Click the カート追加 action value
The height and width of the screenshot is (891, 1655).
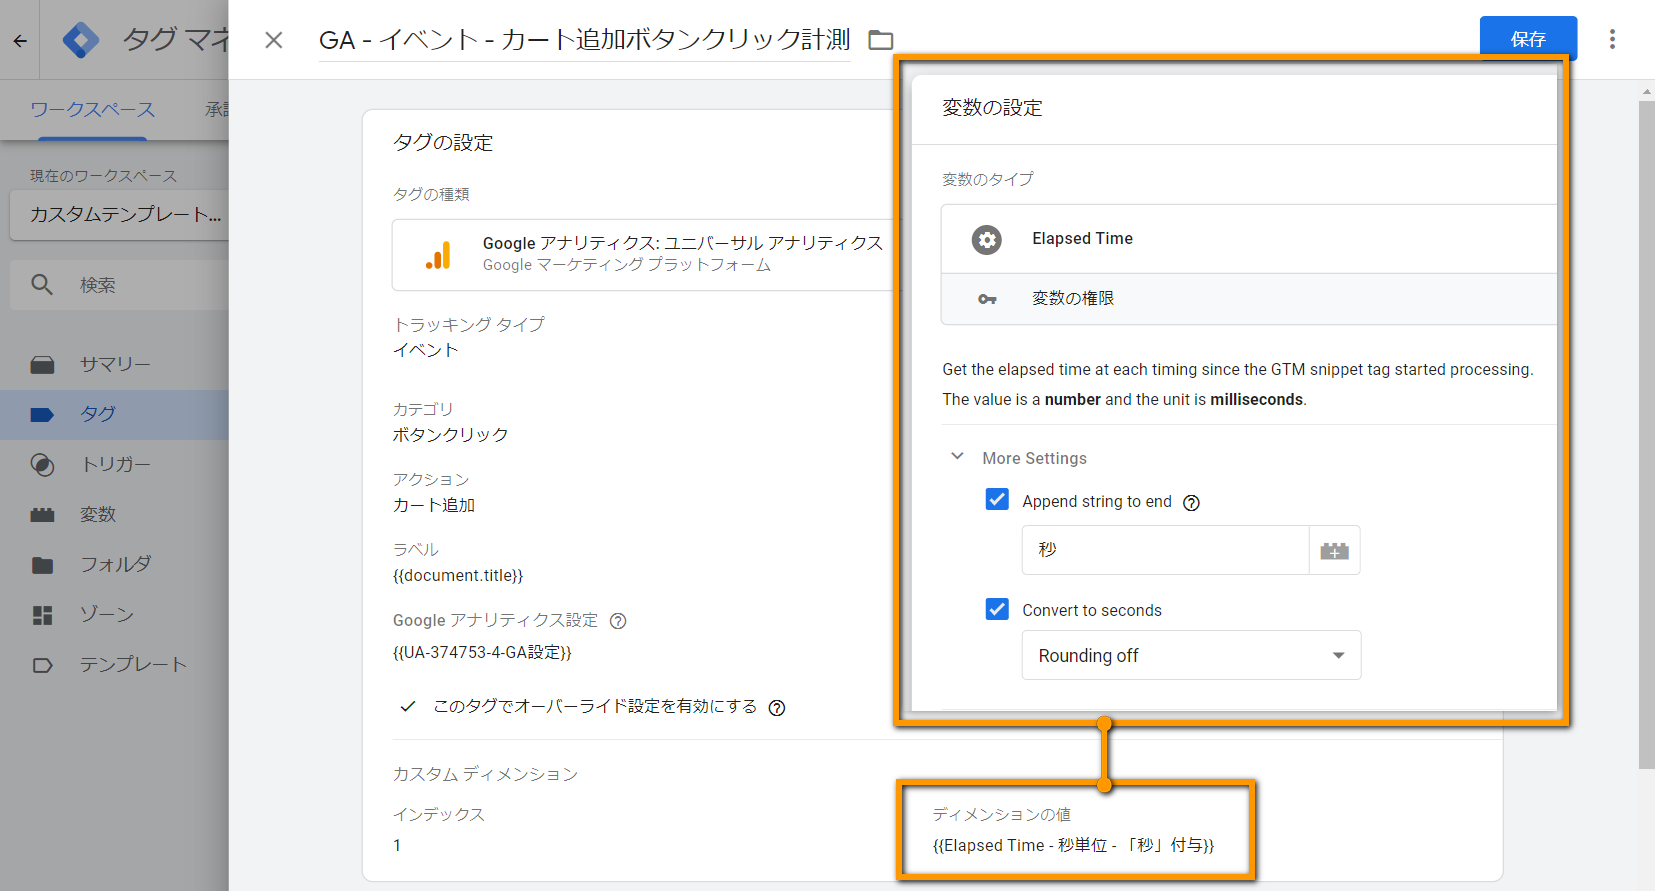(x=433, y=505)
